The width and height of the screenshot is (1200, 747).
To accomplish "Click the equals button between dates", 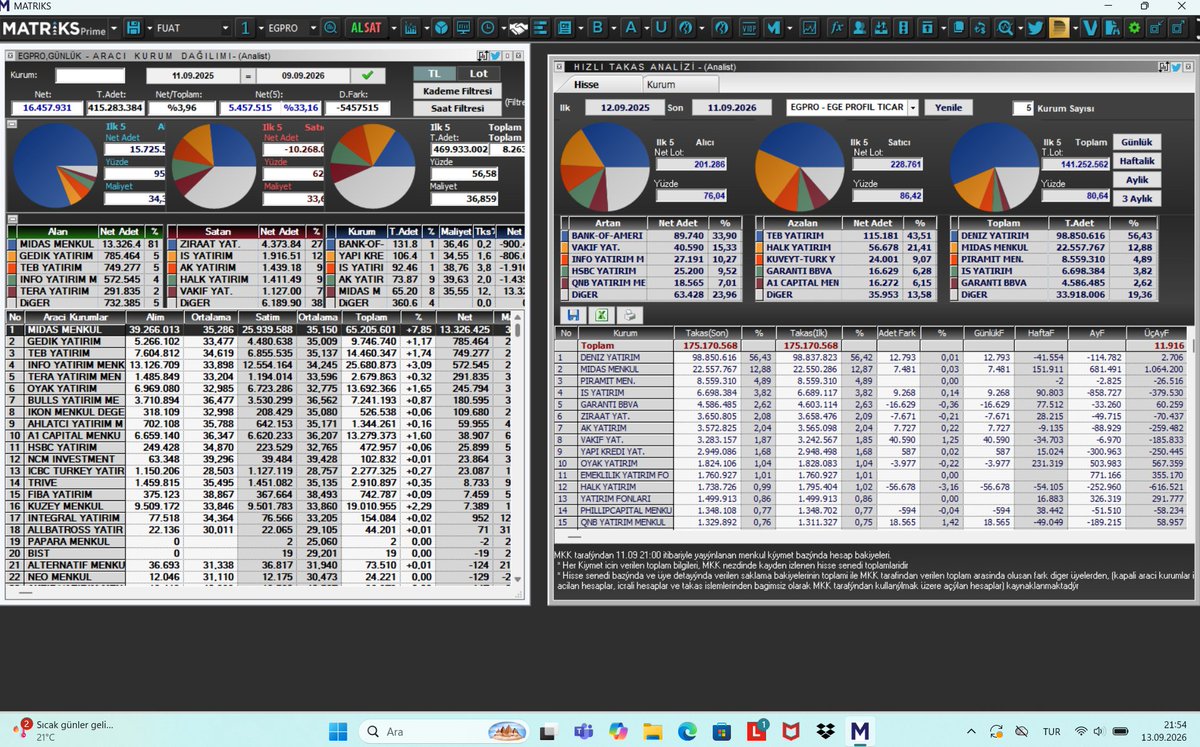I will 248,75.
